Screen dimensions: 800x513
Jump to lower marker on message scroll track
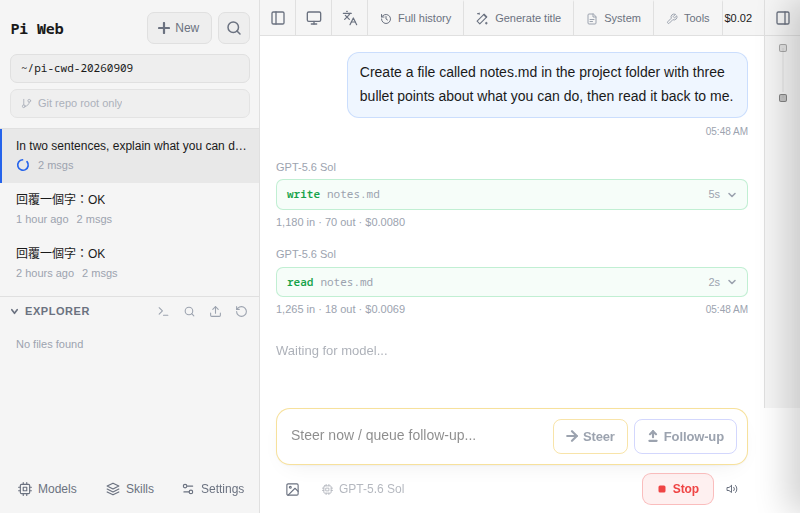pos(783,98)
